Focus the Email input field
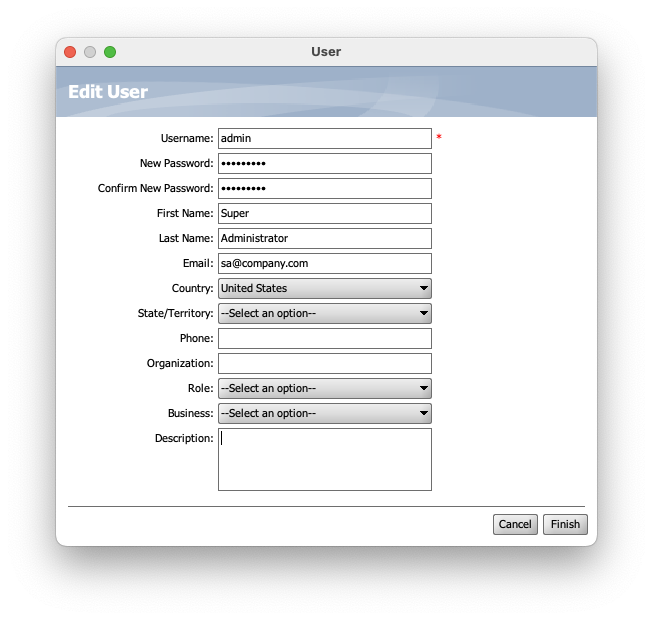The width and height of the screenshot is (653, 620). pyautogui.click(x=324, y=263)
